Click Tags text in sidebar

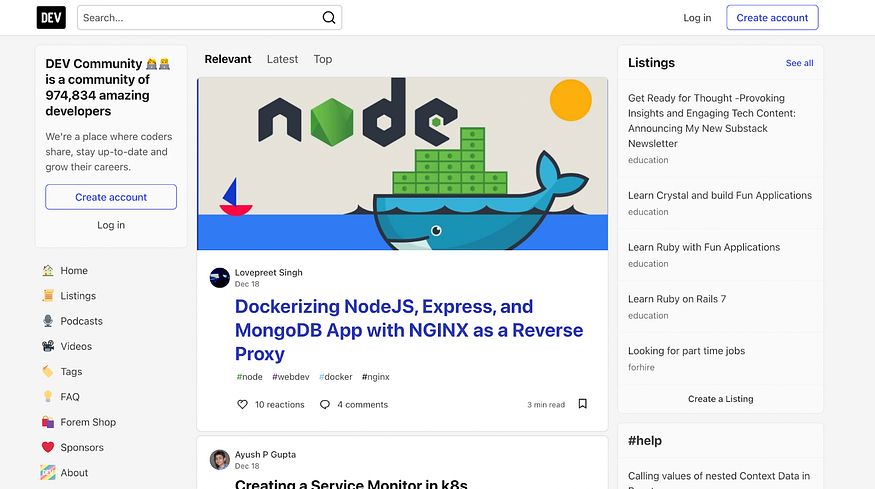coord(71,372)
